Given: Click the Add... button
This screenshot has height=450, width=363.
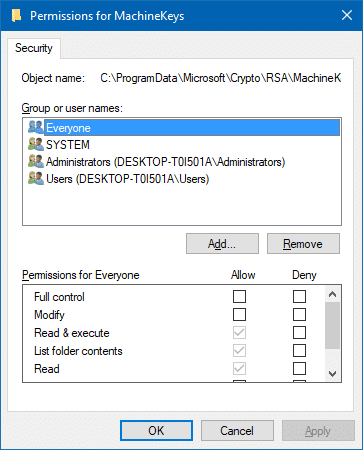Looking at the screenshot, I should pos(222,244).
